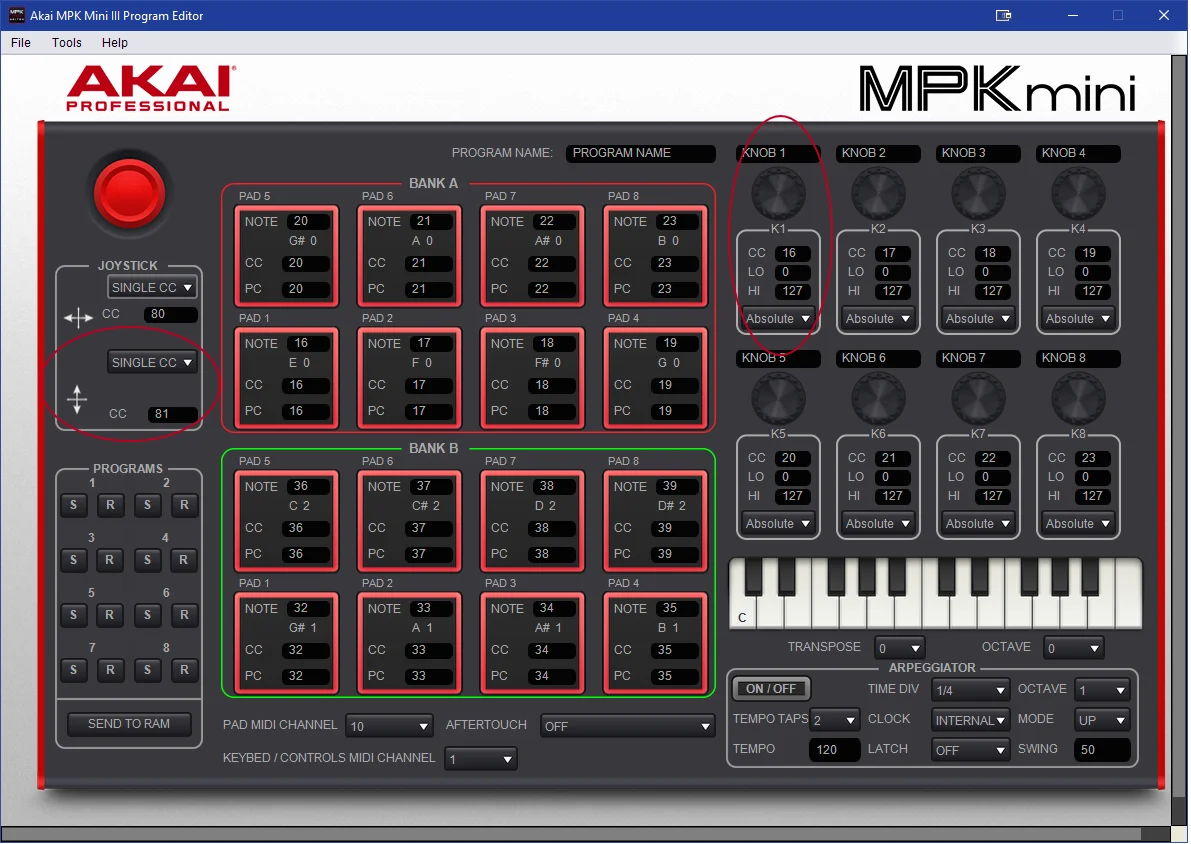This screenshot has width=1191, height=844.
Task: Toggle the arpeggiator ON / OFF button
Action: (771, 689)
